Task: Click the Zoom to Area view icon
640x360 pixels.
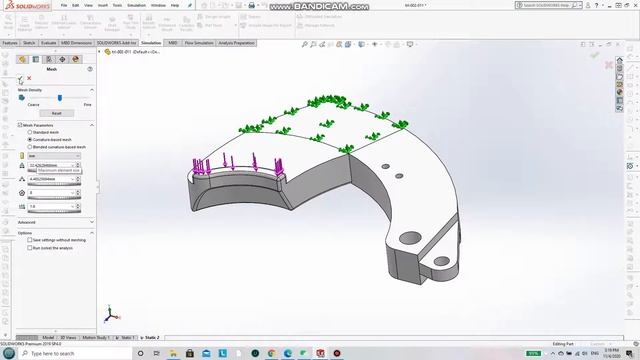Action: click(x=313, y=44)
